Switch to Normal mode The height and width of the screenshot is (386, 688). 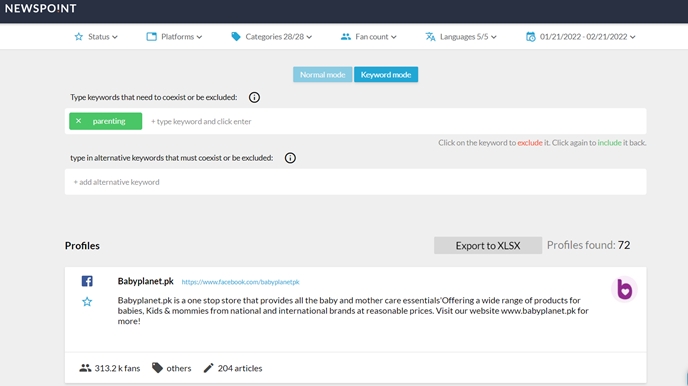(322, 75)
